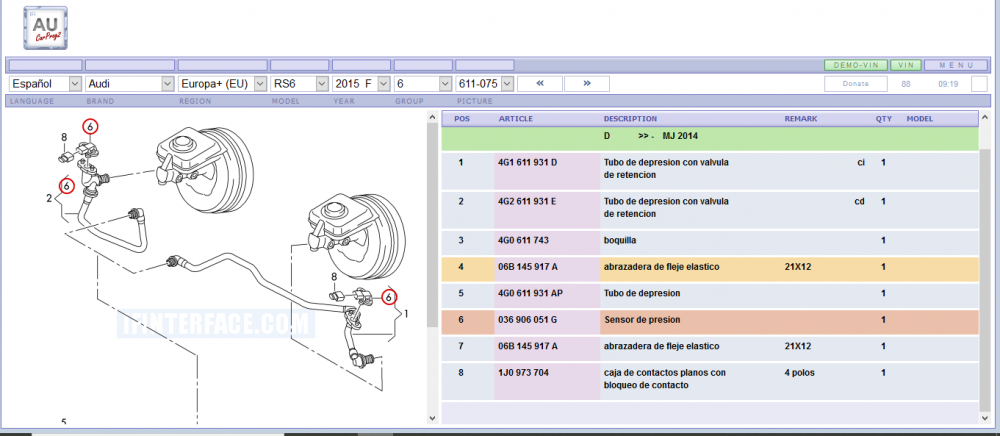Image resolution: width=1000 pixels, height=436 pixels.
Task: Click the VIN button
Action: [906, 65]
